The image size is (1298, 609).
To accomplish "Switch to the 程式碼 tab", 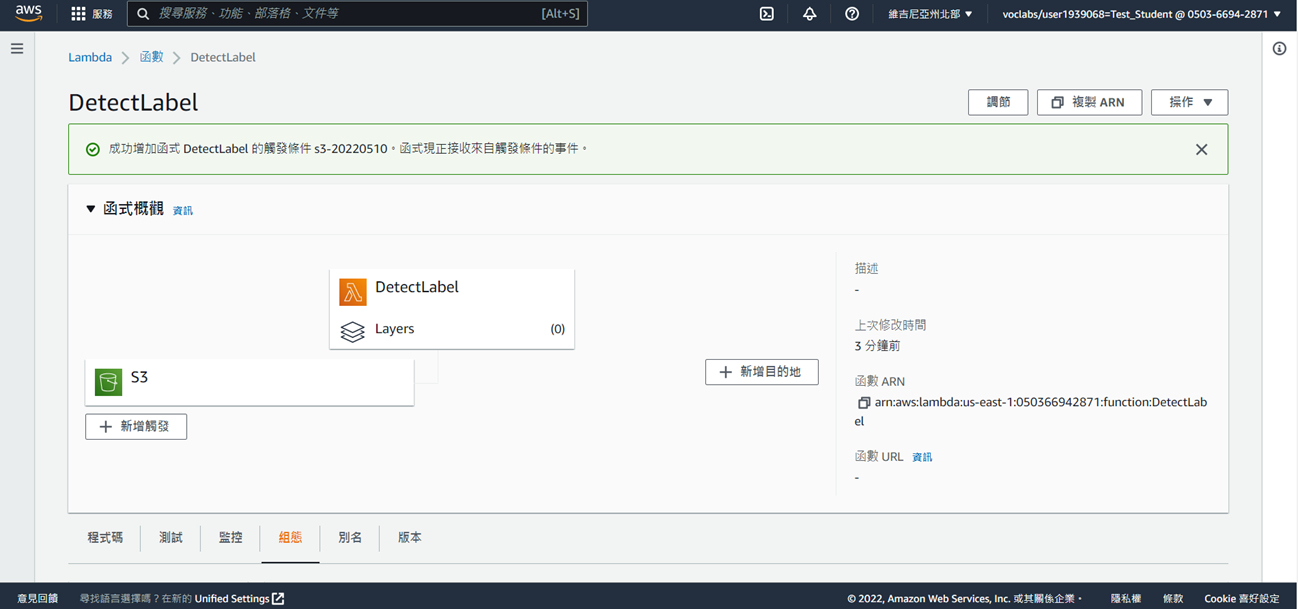I will (105, 537).
